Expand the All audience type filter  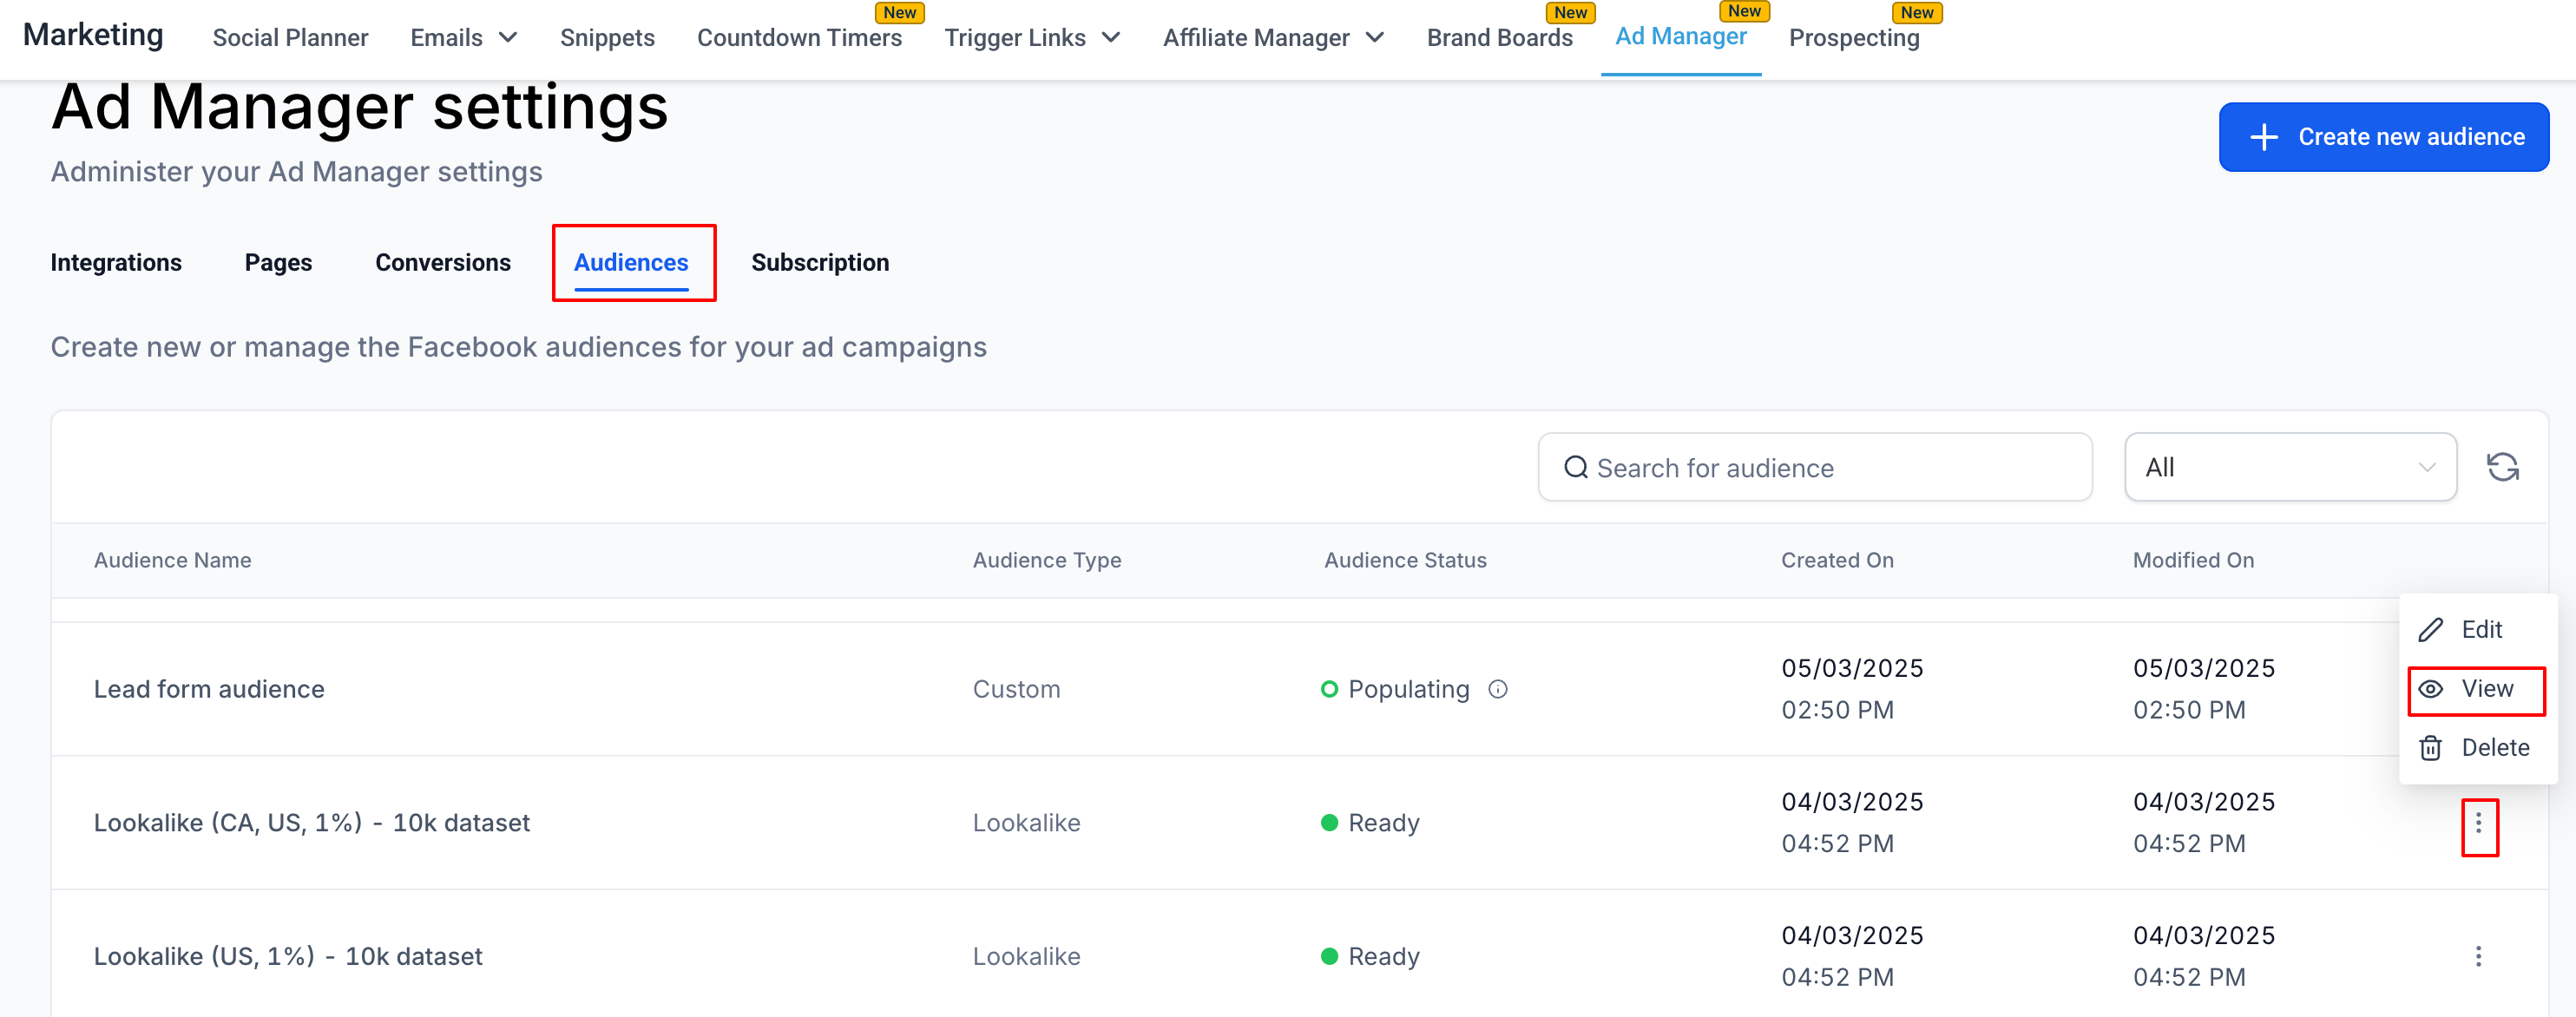(x=2289, y=467)
